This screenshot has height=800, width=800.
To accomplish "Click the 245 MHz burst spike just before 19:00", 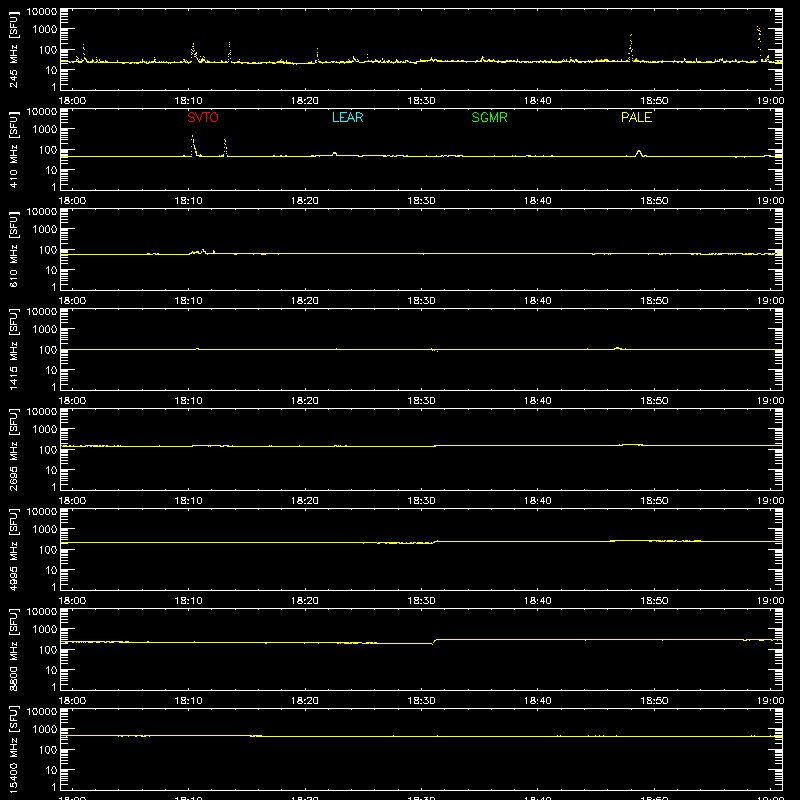I will 759,43.
